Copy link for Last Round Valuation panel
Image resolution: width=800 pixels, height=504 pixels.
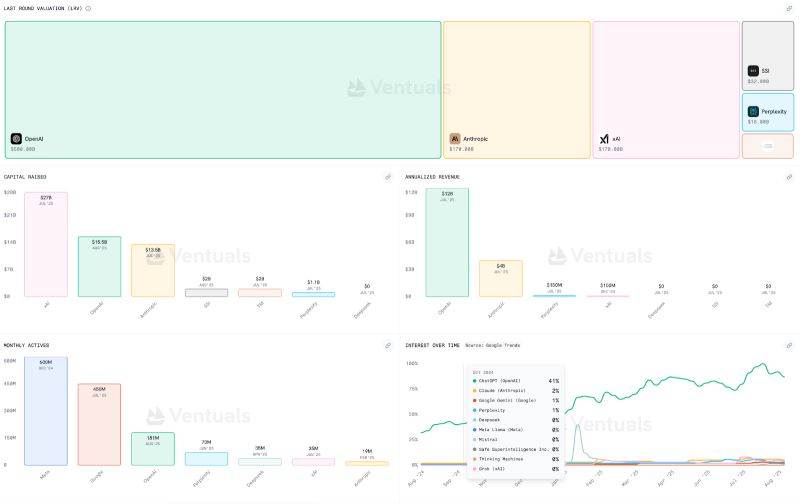pyautogui.click(x=789, y=8)
